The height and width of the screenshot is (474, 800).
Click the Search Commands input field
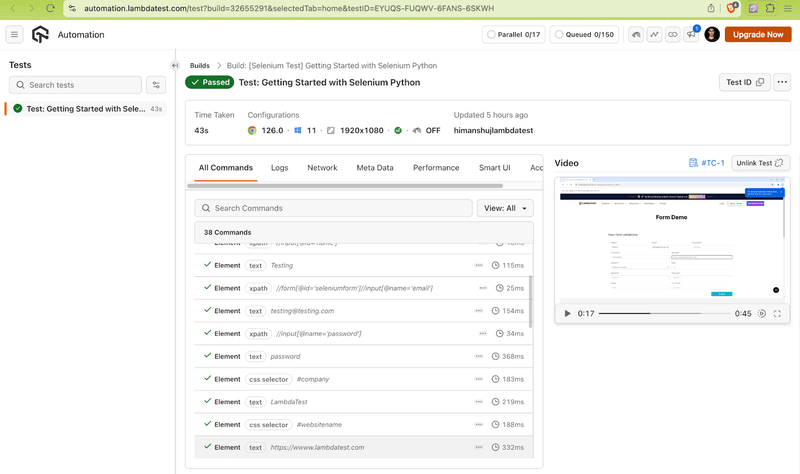(x=334, y=208)
